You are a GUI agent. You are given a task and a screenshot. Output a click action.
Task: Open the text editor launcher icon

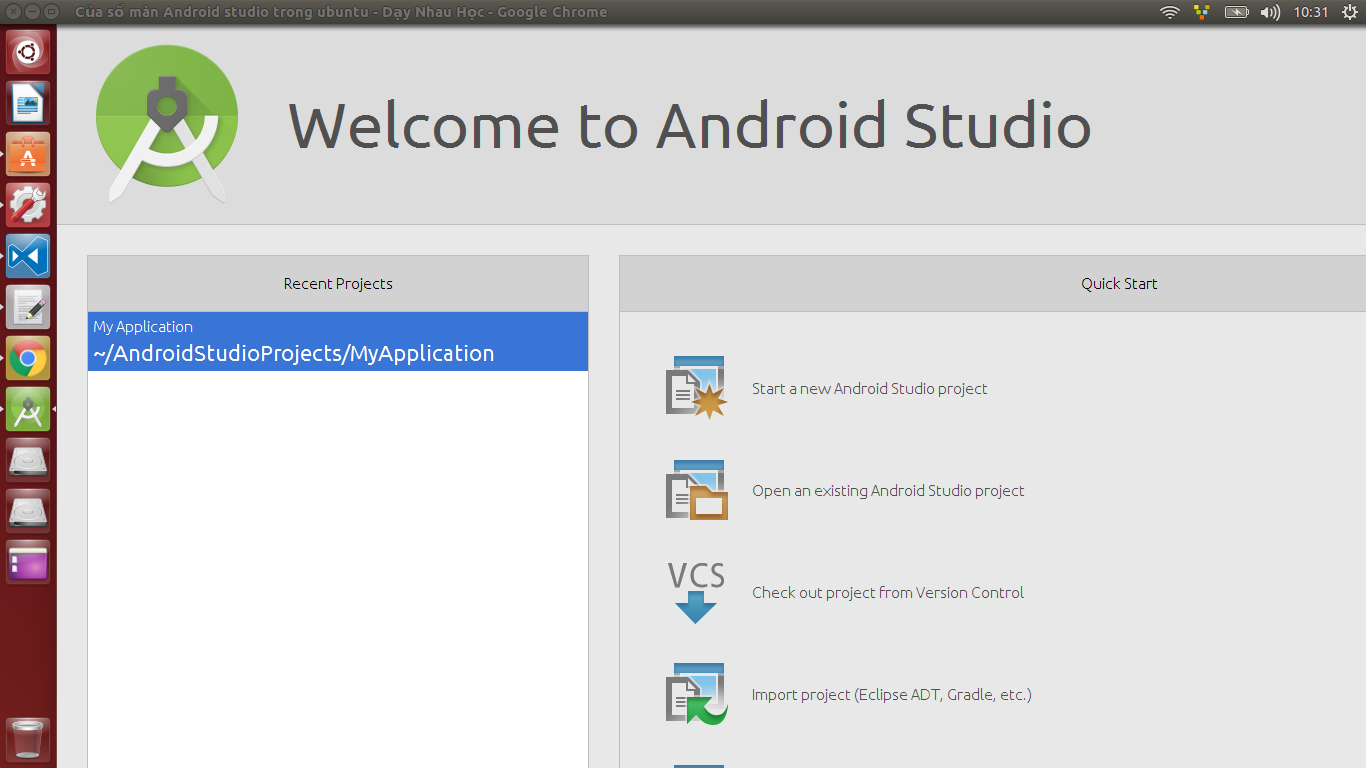[28, 307]
